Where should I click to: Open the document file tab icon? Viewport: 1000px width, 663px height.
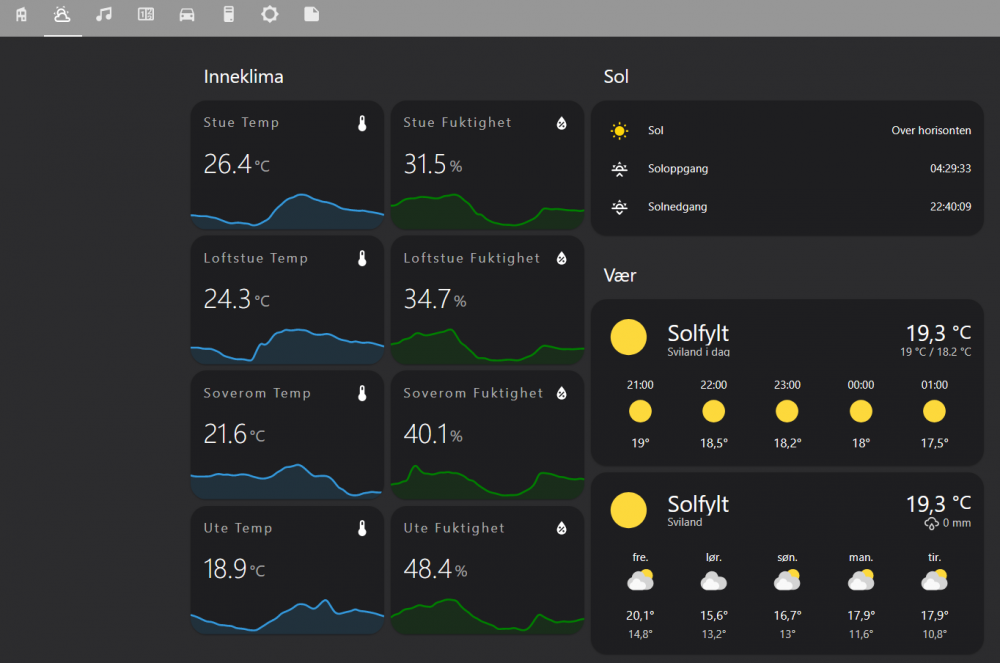coord(312,14)
